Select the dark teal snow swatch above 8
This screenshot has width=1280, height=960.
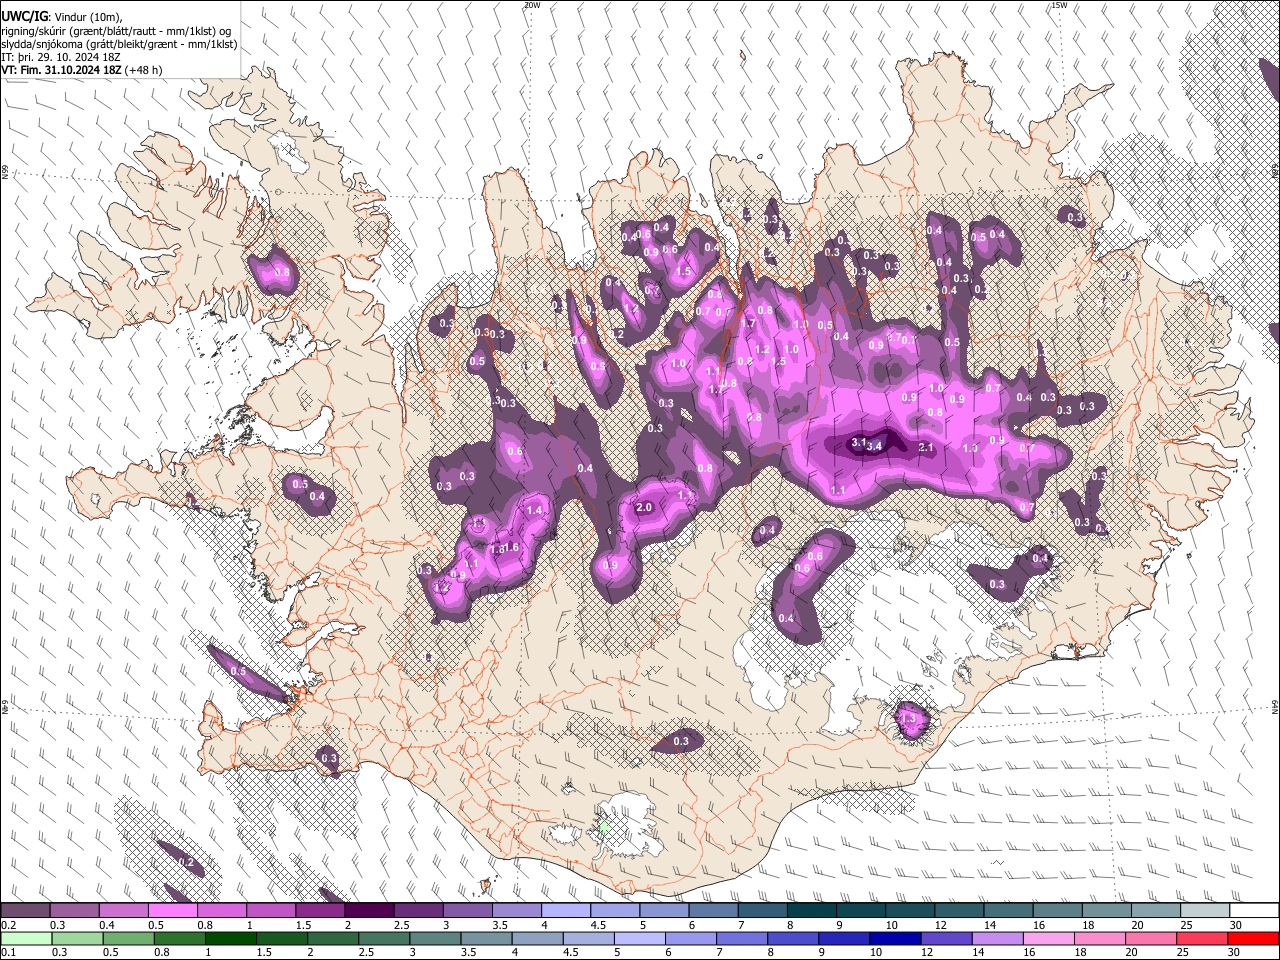812,911
